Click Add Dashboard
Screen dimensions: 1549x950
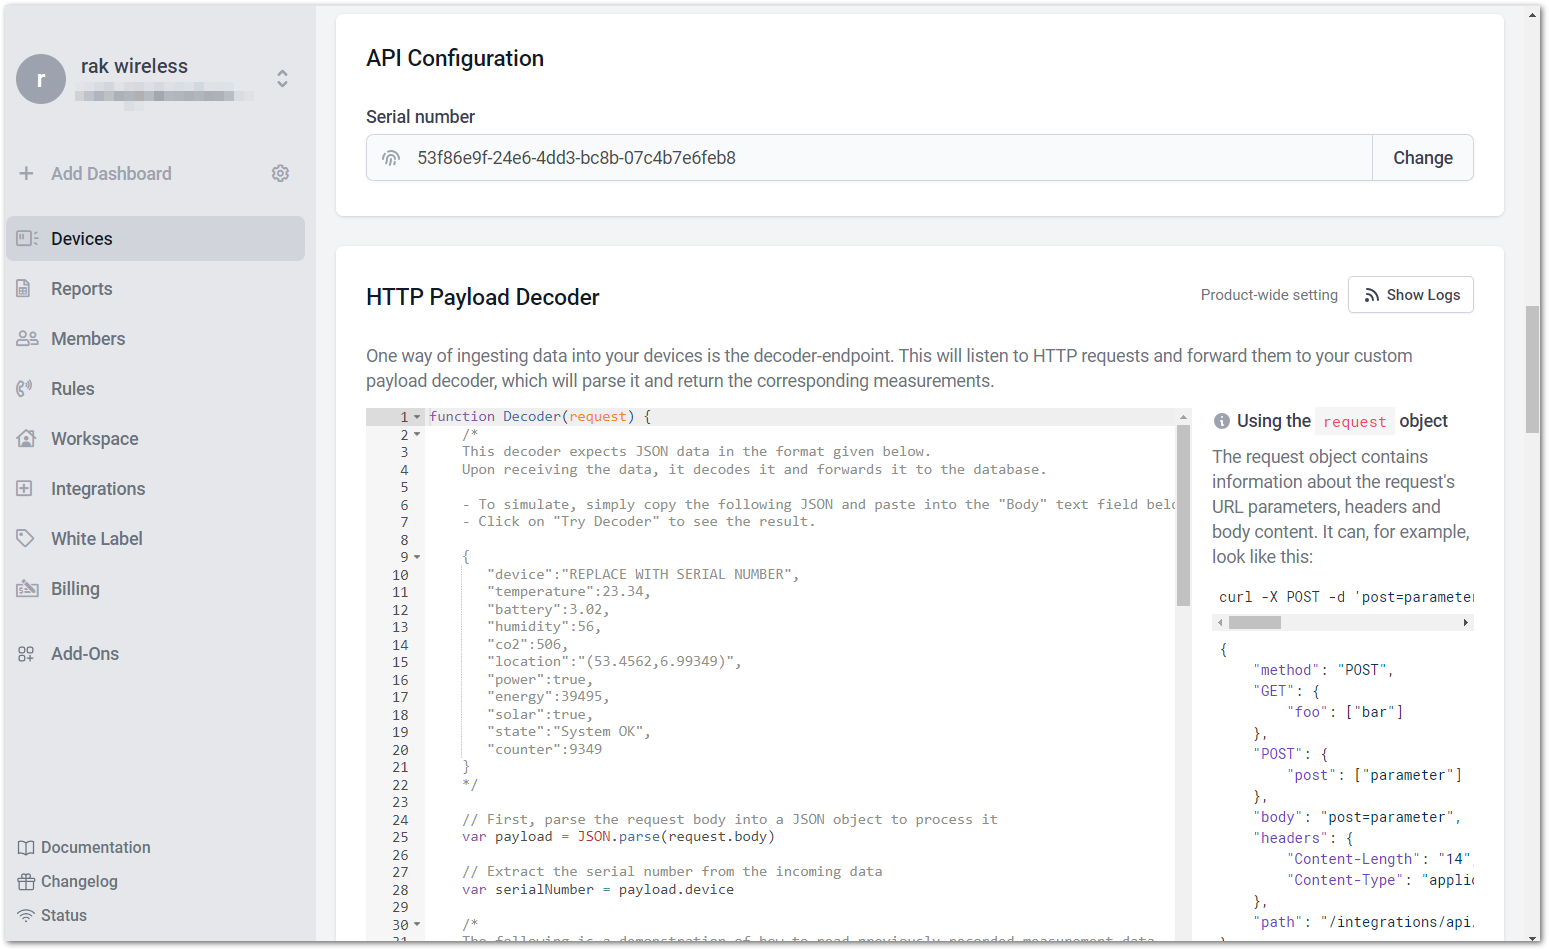(111, 173)
